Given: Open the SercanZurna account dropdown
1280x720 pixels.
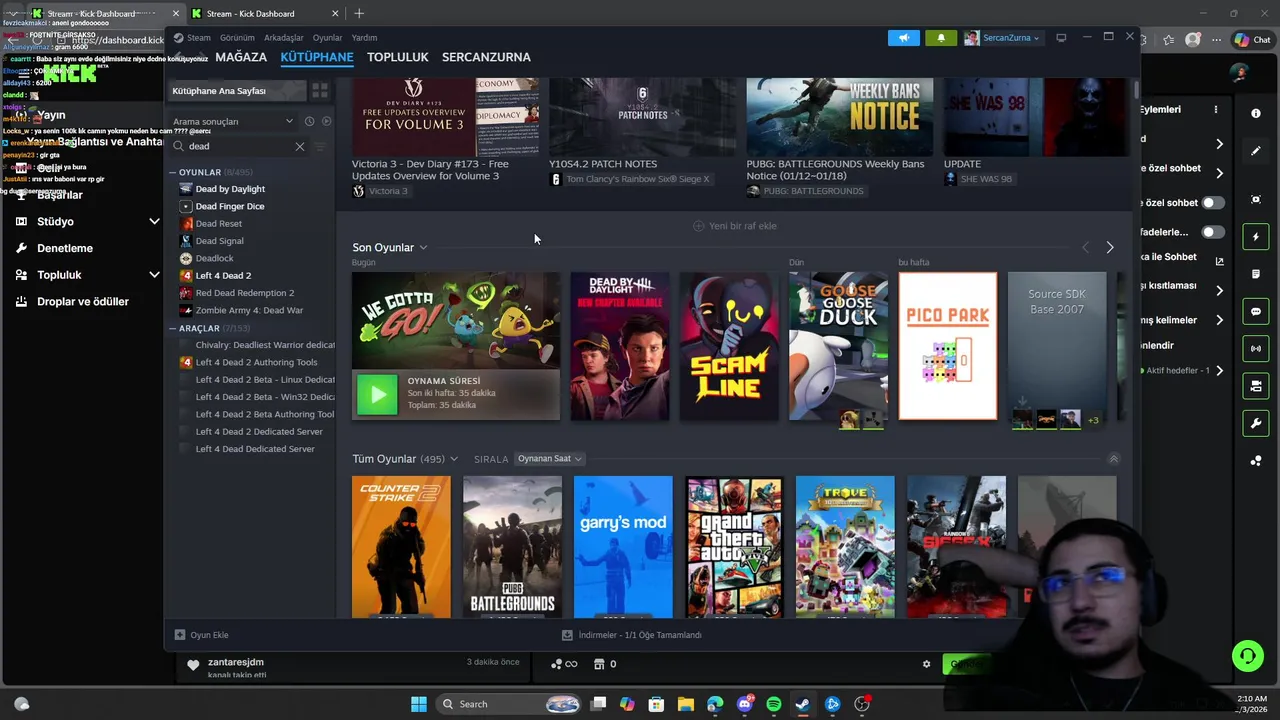Looking at the screenshot, I should point(1003,38).
